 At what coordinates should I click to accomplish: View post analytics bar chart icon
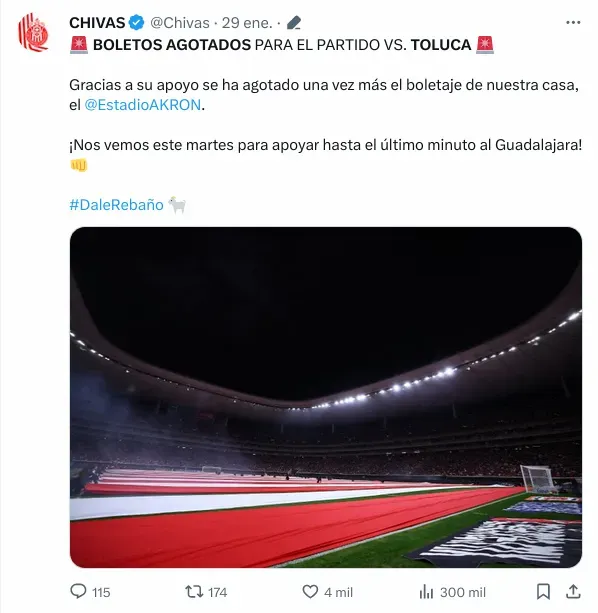426,592
